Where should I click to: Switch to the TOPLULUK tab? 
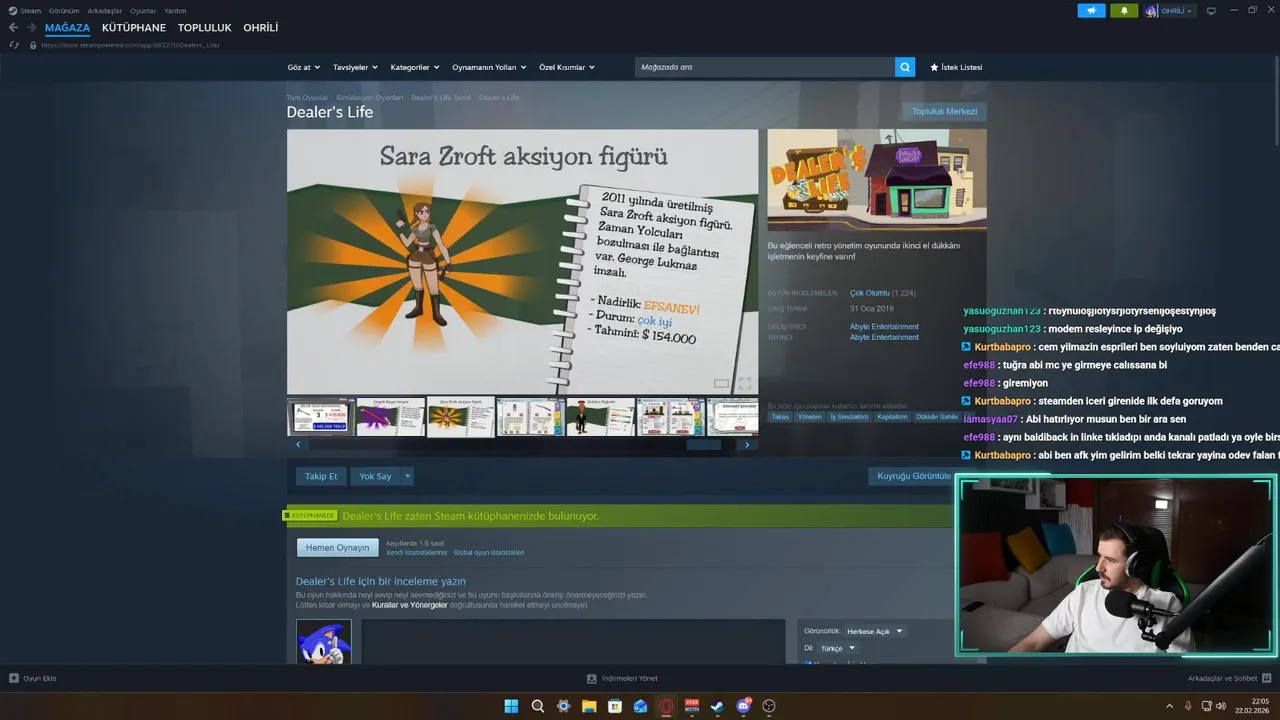(x=205, y=28)
